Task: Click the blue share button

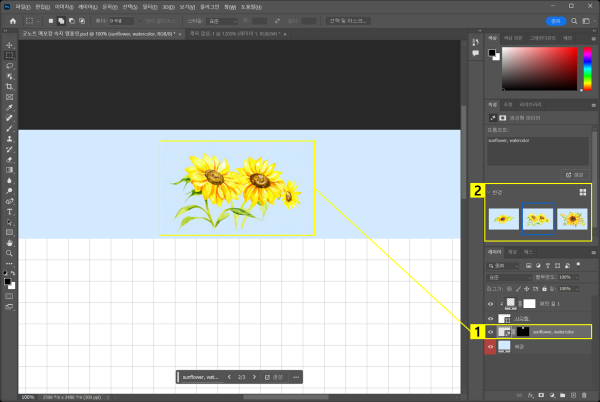Action: click(x=557, y=19)
